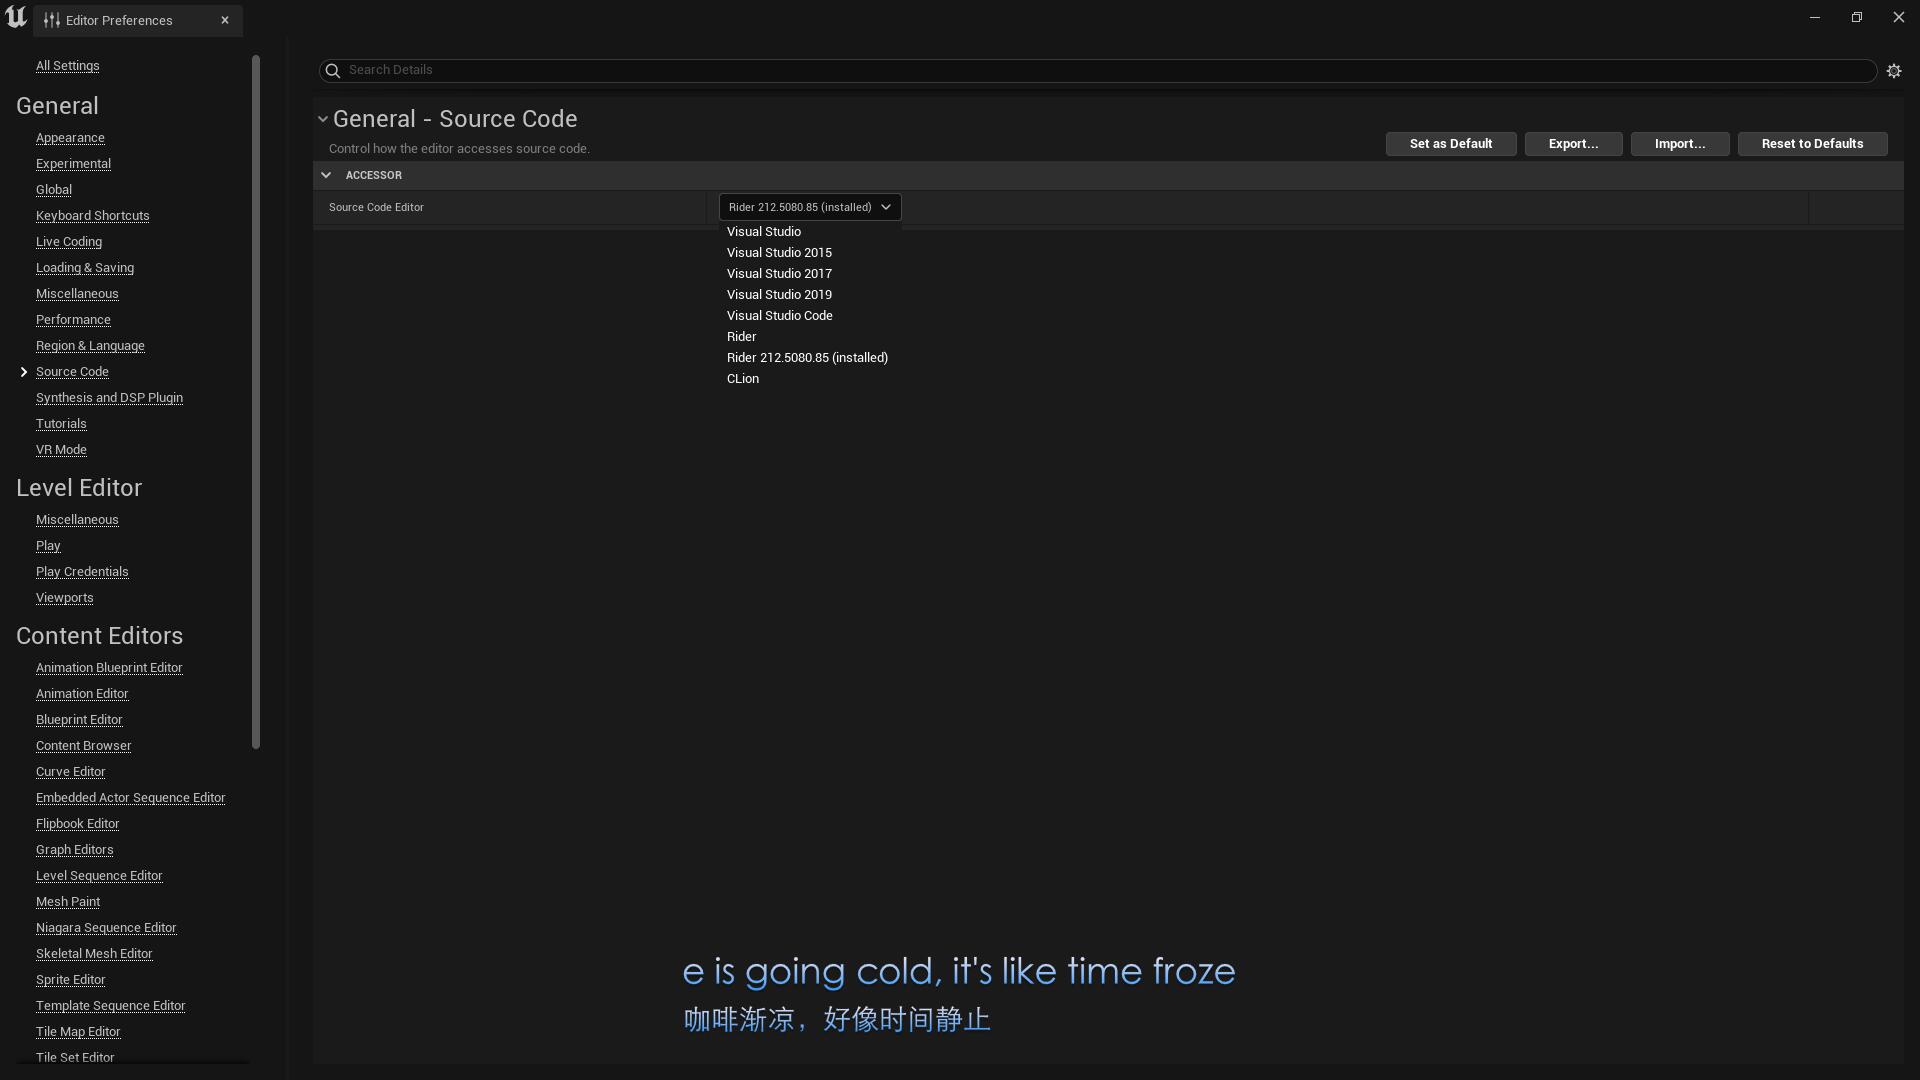Image resolution: width=1920 pixels, height=1080 pixels.
Task: Click the Set as Default button
Action: 1450,143
